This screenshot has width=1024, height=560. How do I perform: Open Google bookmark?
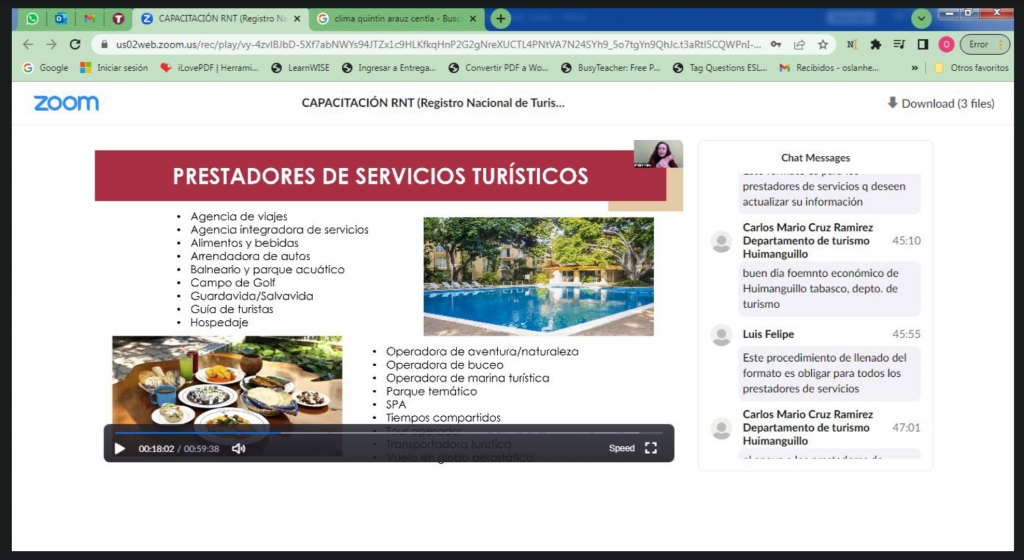[x=46, y=67]
